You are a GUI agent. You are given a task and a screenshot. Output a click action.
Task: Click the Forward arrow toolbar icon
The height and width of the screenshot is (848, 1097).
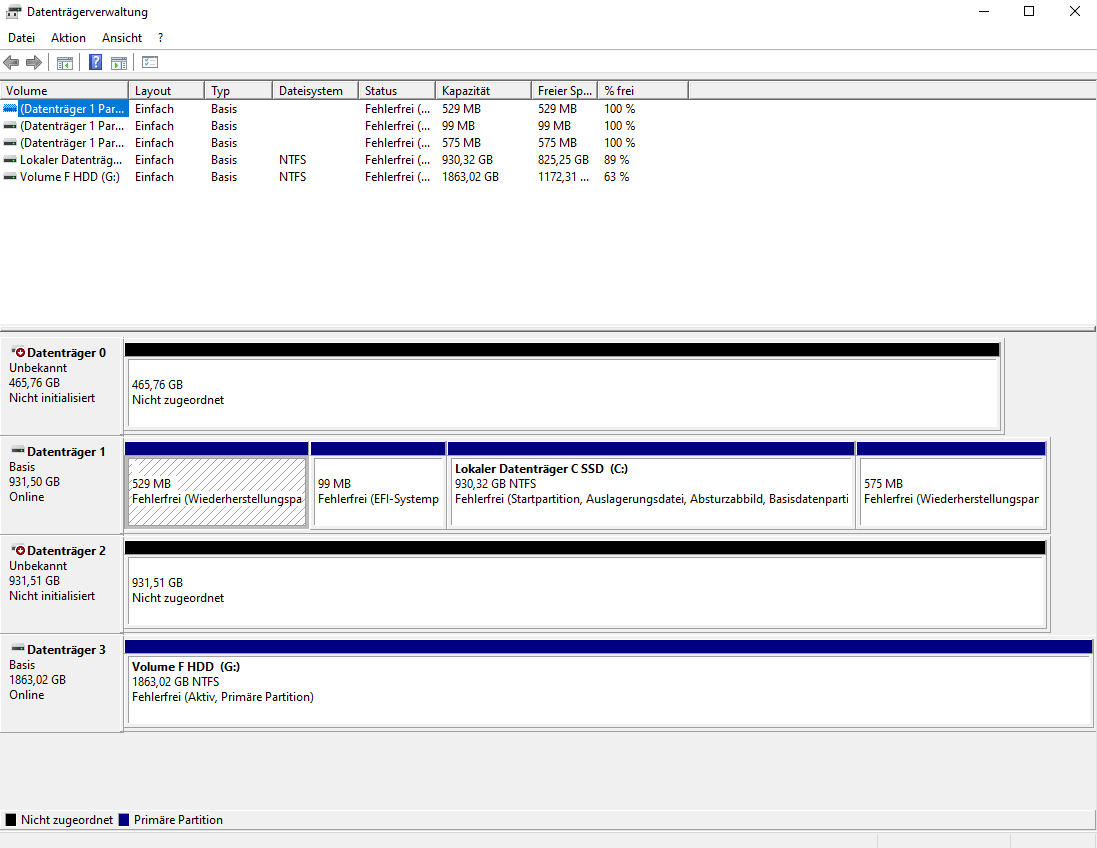[x=34, y=63]
